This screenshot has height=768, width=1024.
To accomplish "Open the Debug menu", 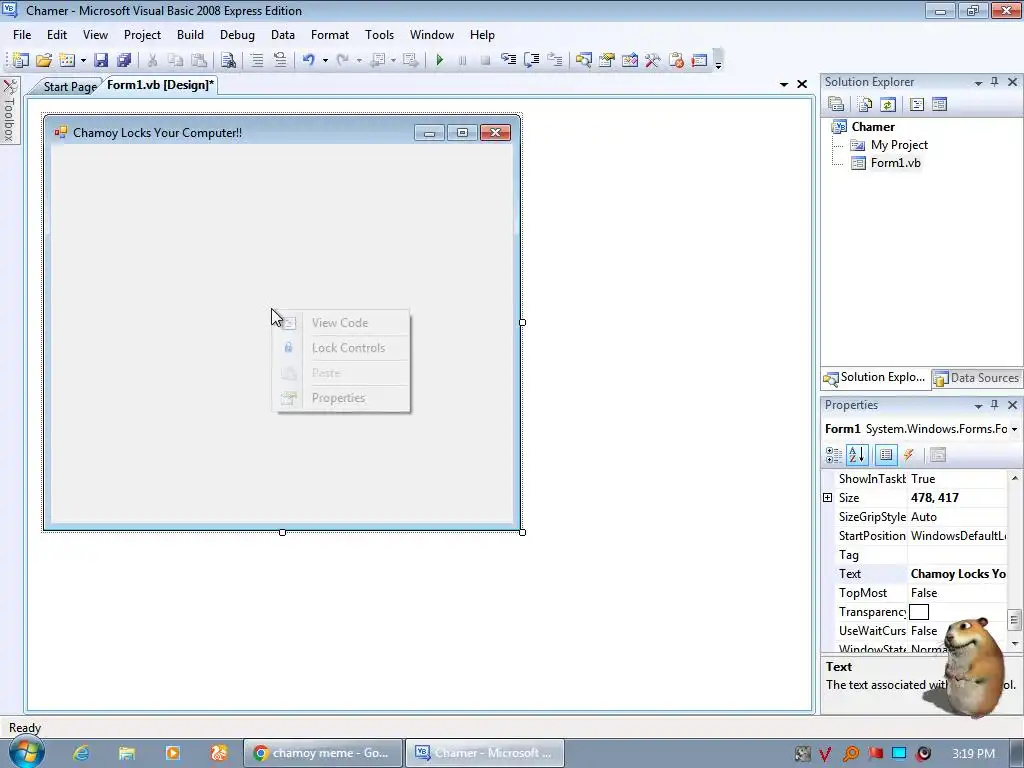I will coord(237,35).
